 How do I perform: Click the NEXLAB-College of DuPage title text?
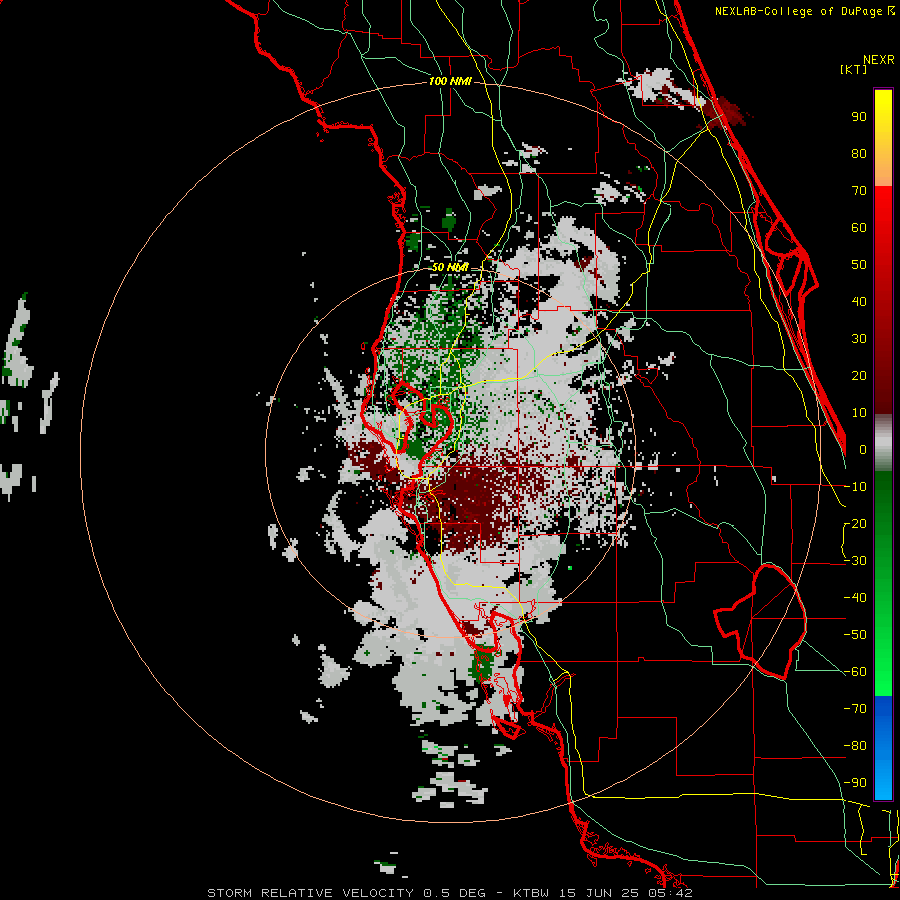click(804, 11)
